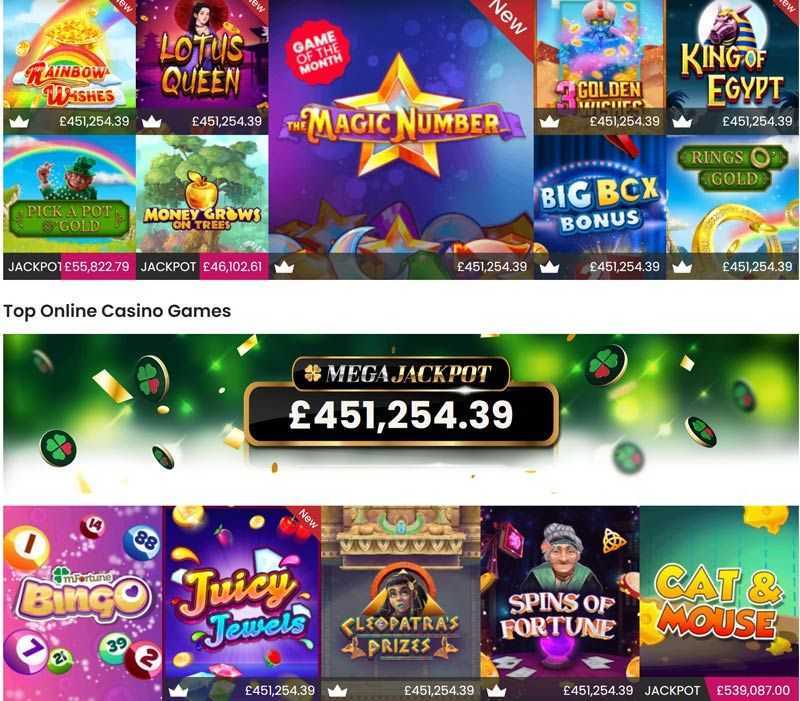
Task: Open the mFortune Bingo game
Action: (x=83, y=603)
